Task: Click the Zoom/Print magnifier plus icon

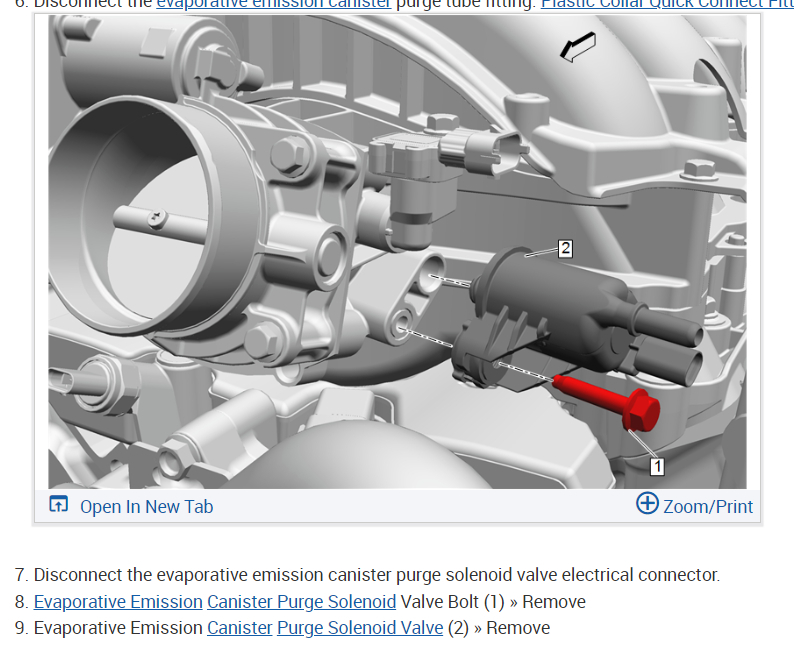Action: click(647, 503)
